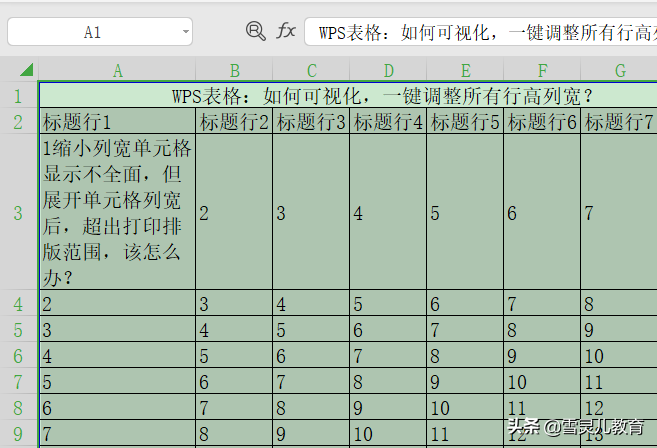Select row 9 header
The width and height of the screenshot is (657, 448).
click(18, 434)
